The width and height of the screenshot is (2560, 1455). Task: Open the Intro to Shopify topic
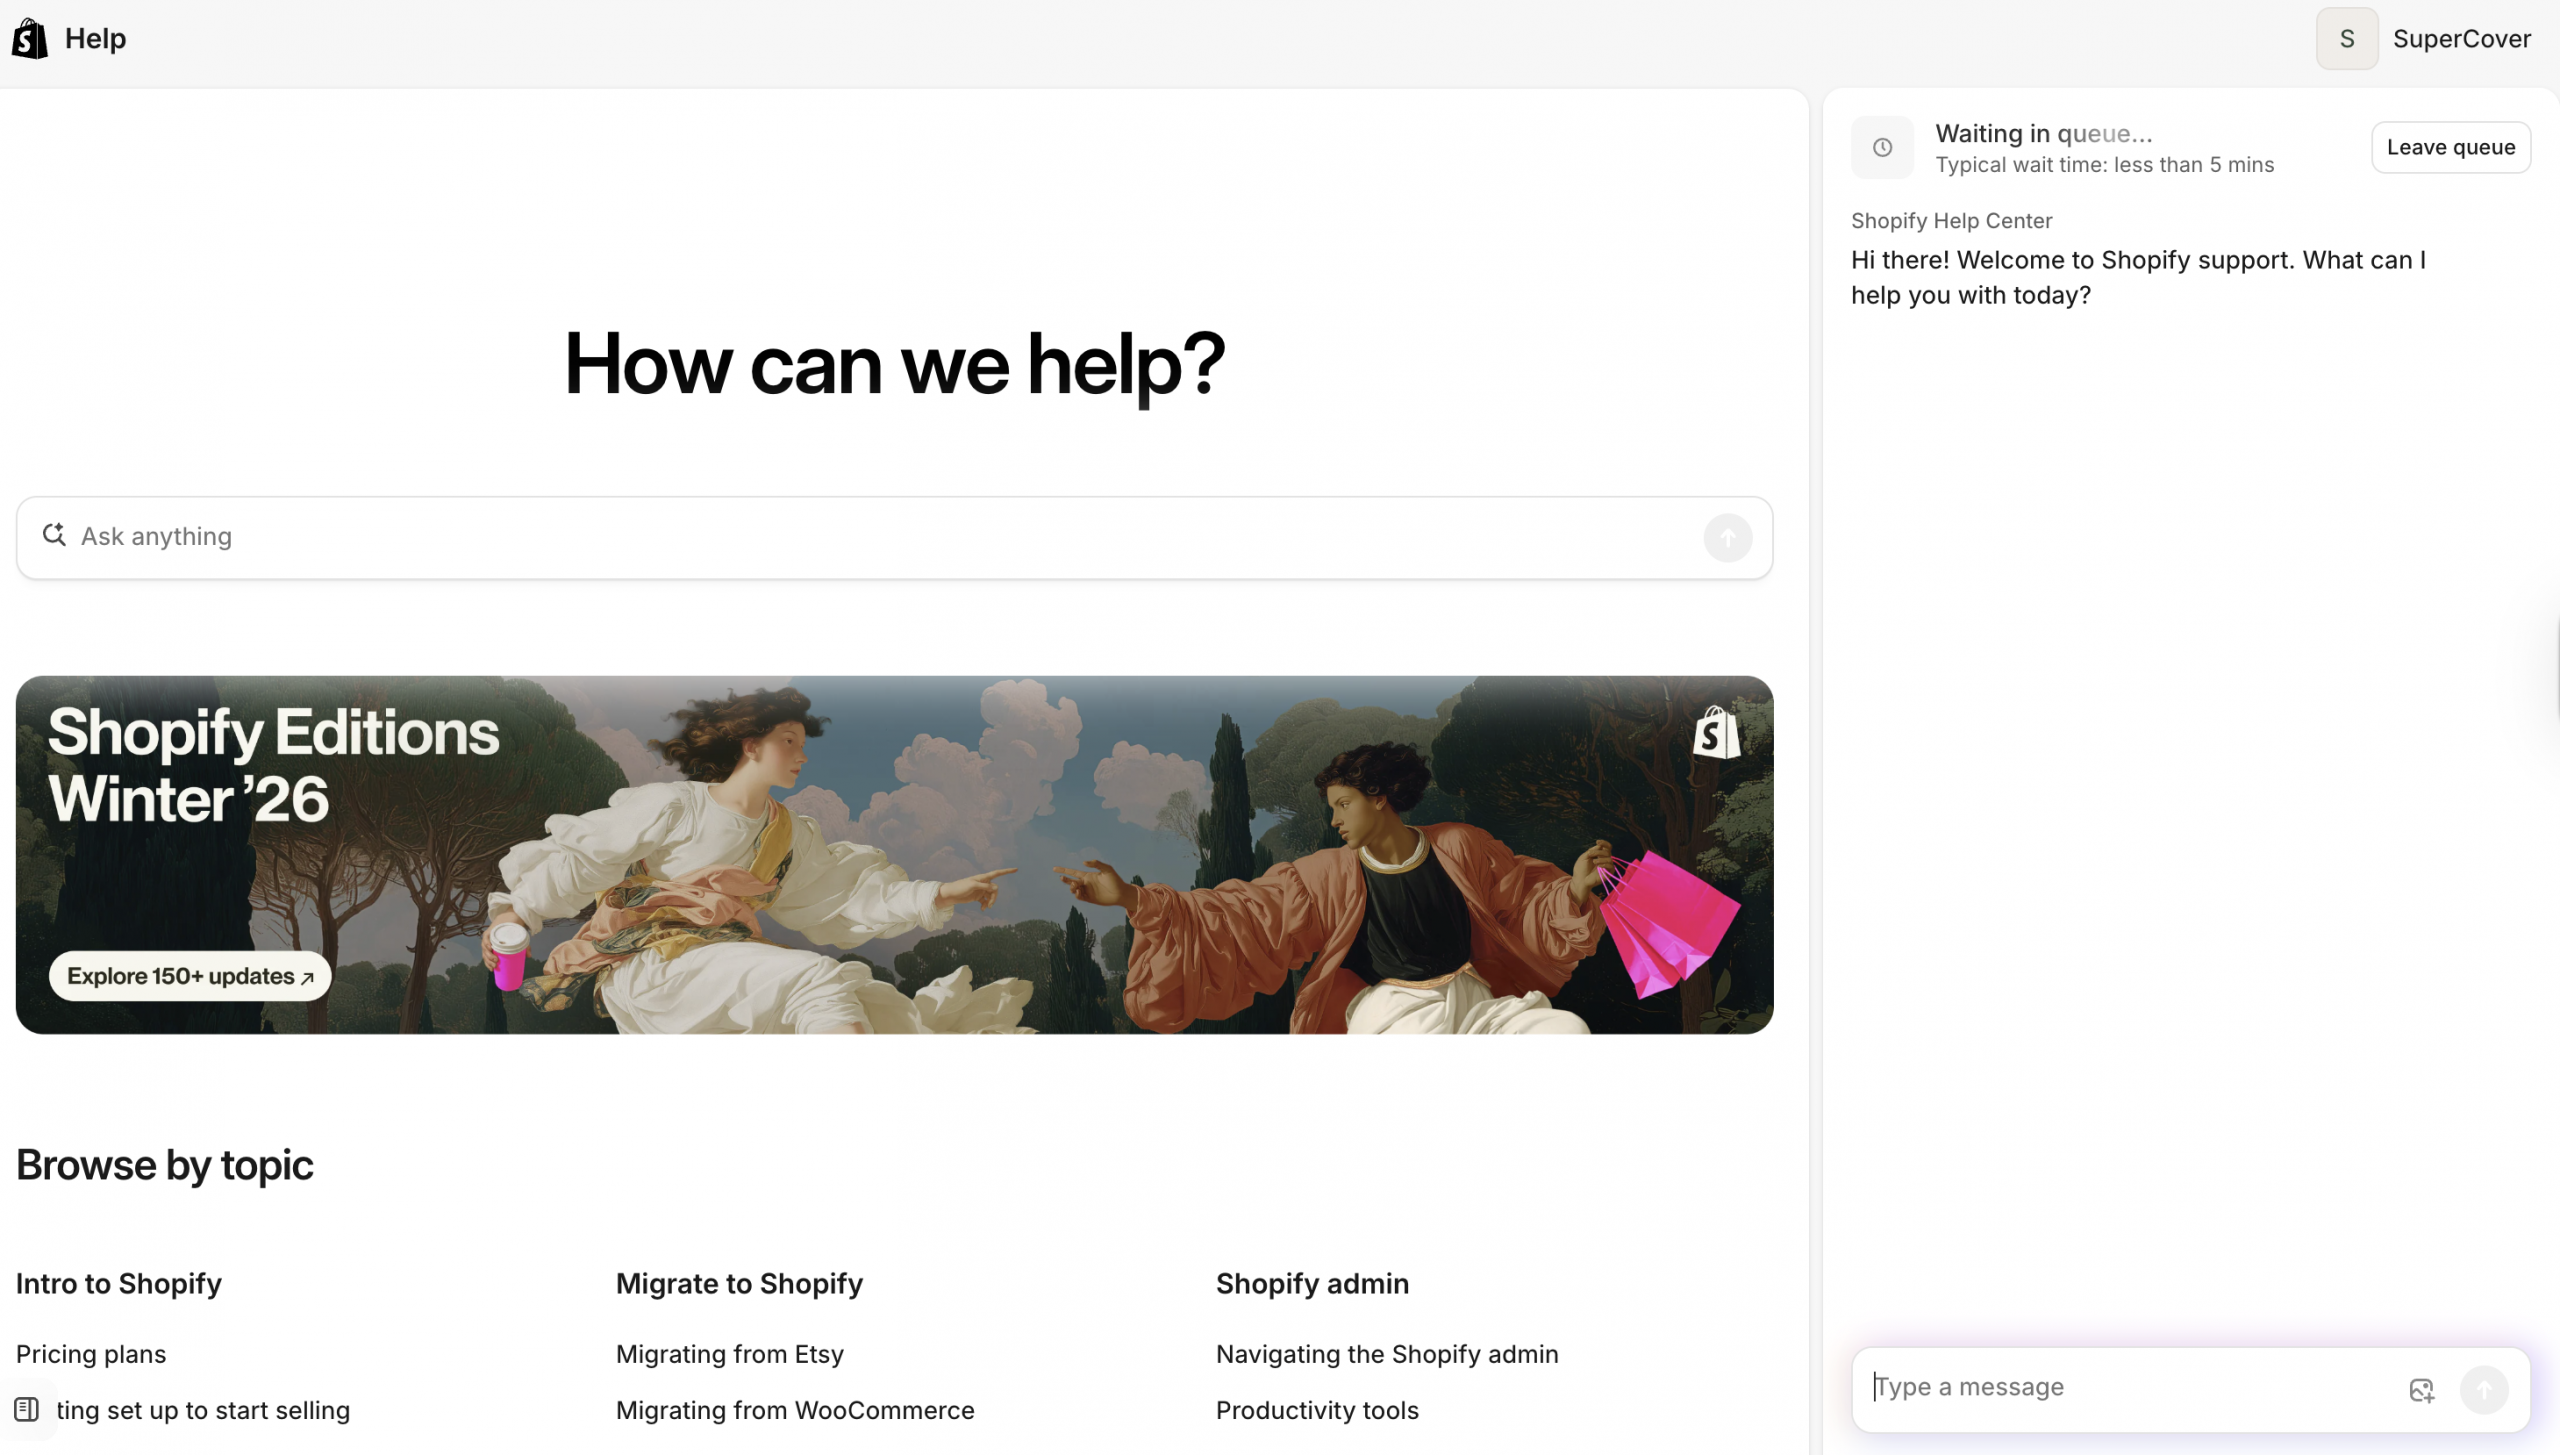[x=119, y=1284]
